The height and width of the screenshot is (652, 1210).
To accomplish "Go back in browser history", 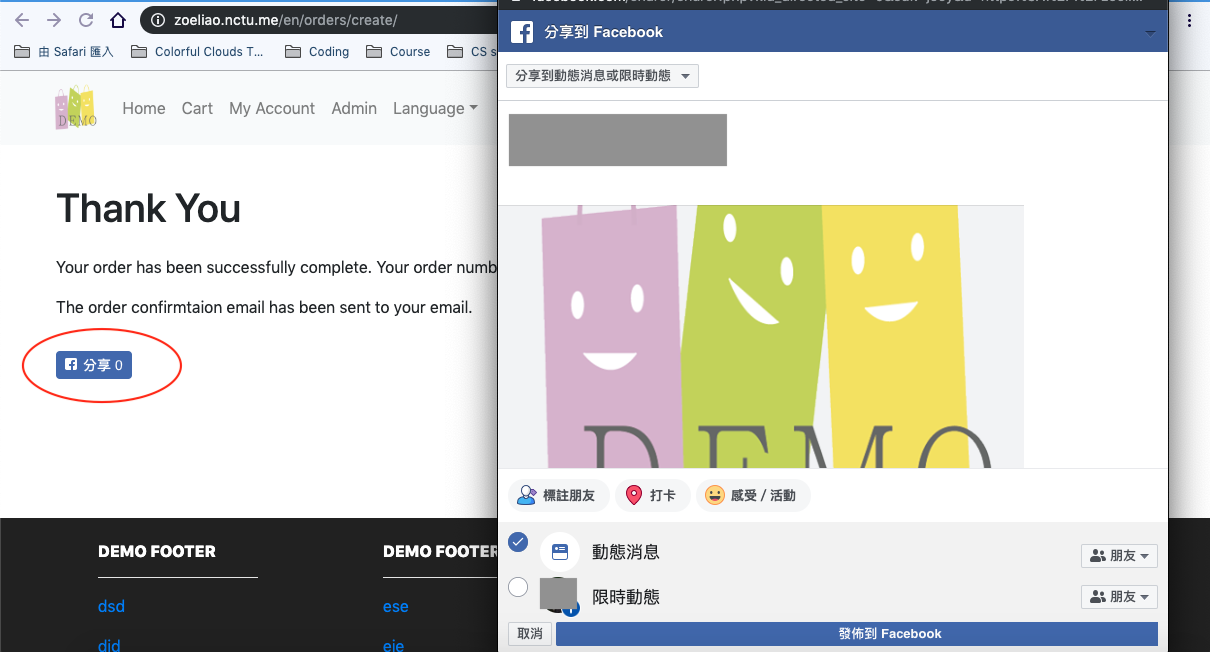I will click(22, 20).
